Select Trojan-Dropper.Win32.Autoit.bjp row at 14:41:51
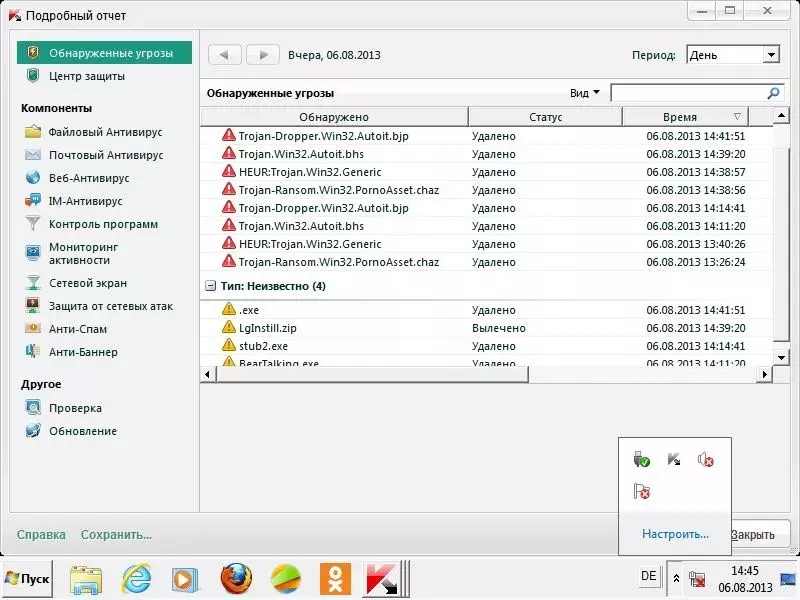 coord(487,136)
